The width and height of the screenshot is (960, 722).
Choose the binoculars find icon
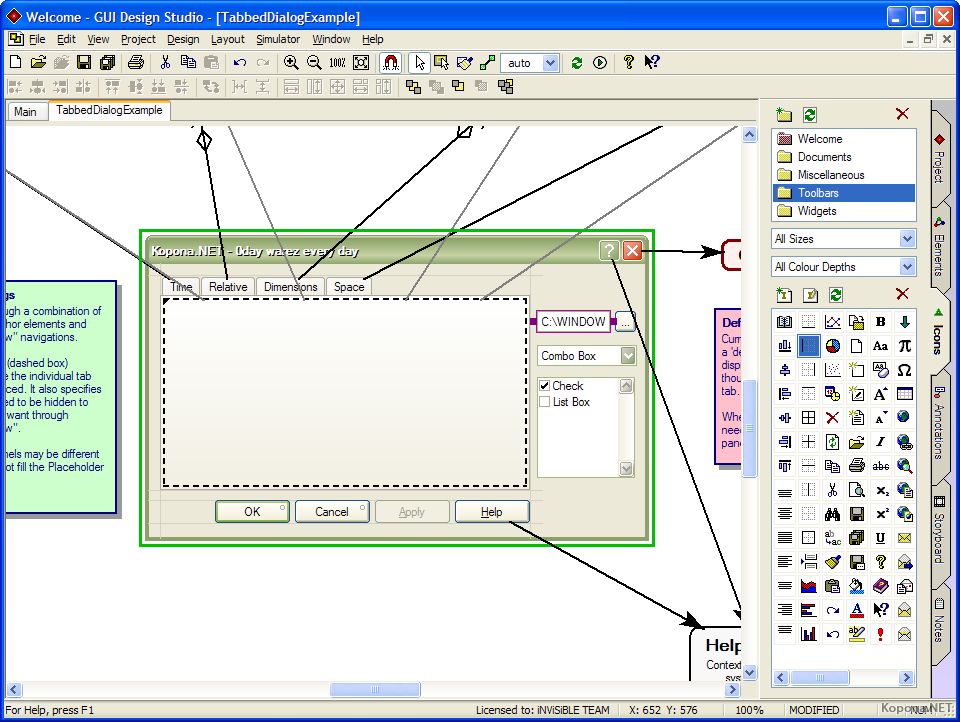coord(833,514)
